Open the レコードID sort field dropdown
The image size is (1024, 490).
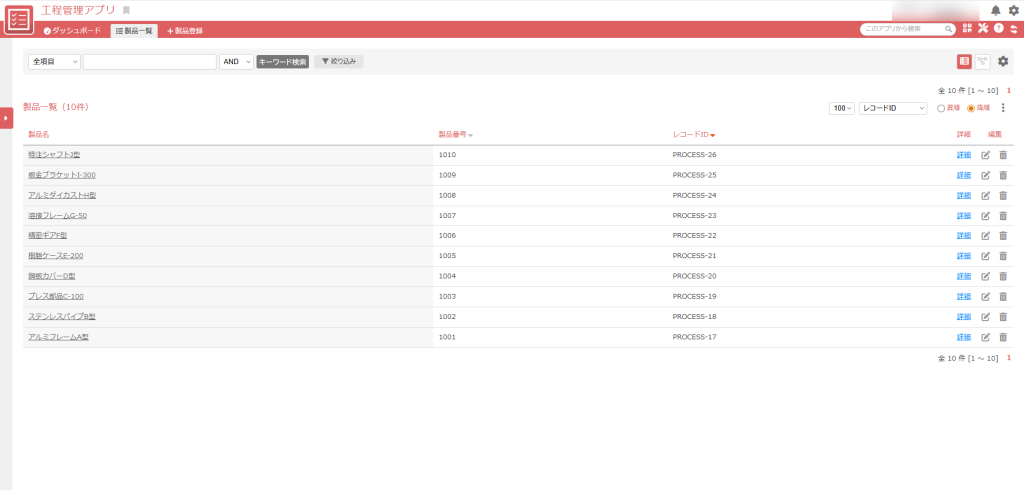coord(893,108)
